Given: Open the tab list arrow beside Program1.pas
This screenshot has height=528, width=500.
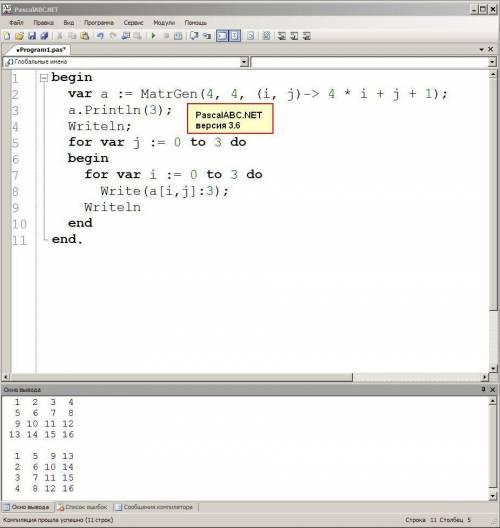Looking at the screenshot, I should tap(482, 50).
